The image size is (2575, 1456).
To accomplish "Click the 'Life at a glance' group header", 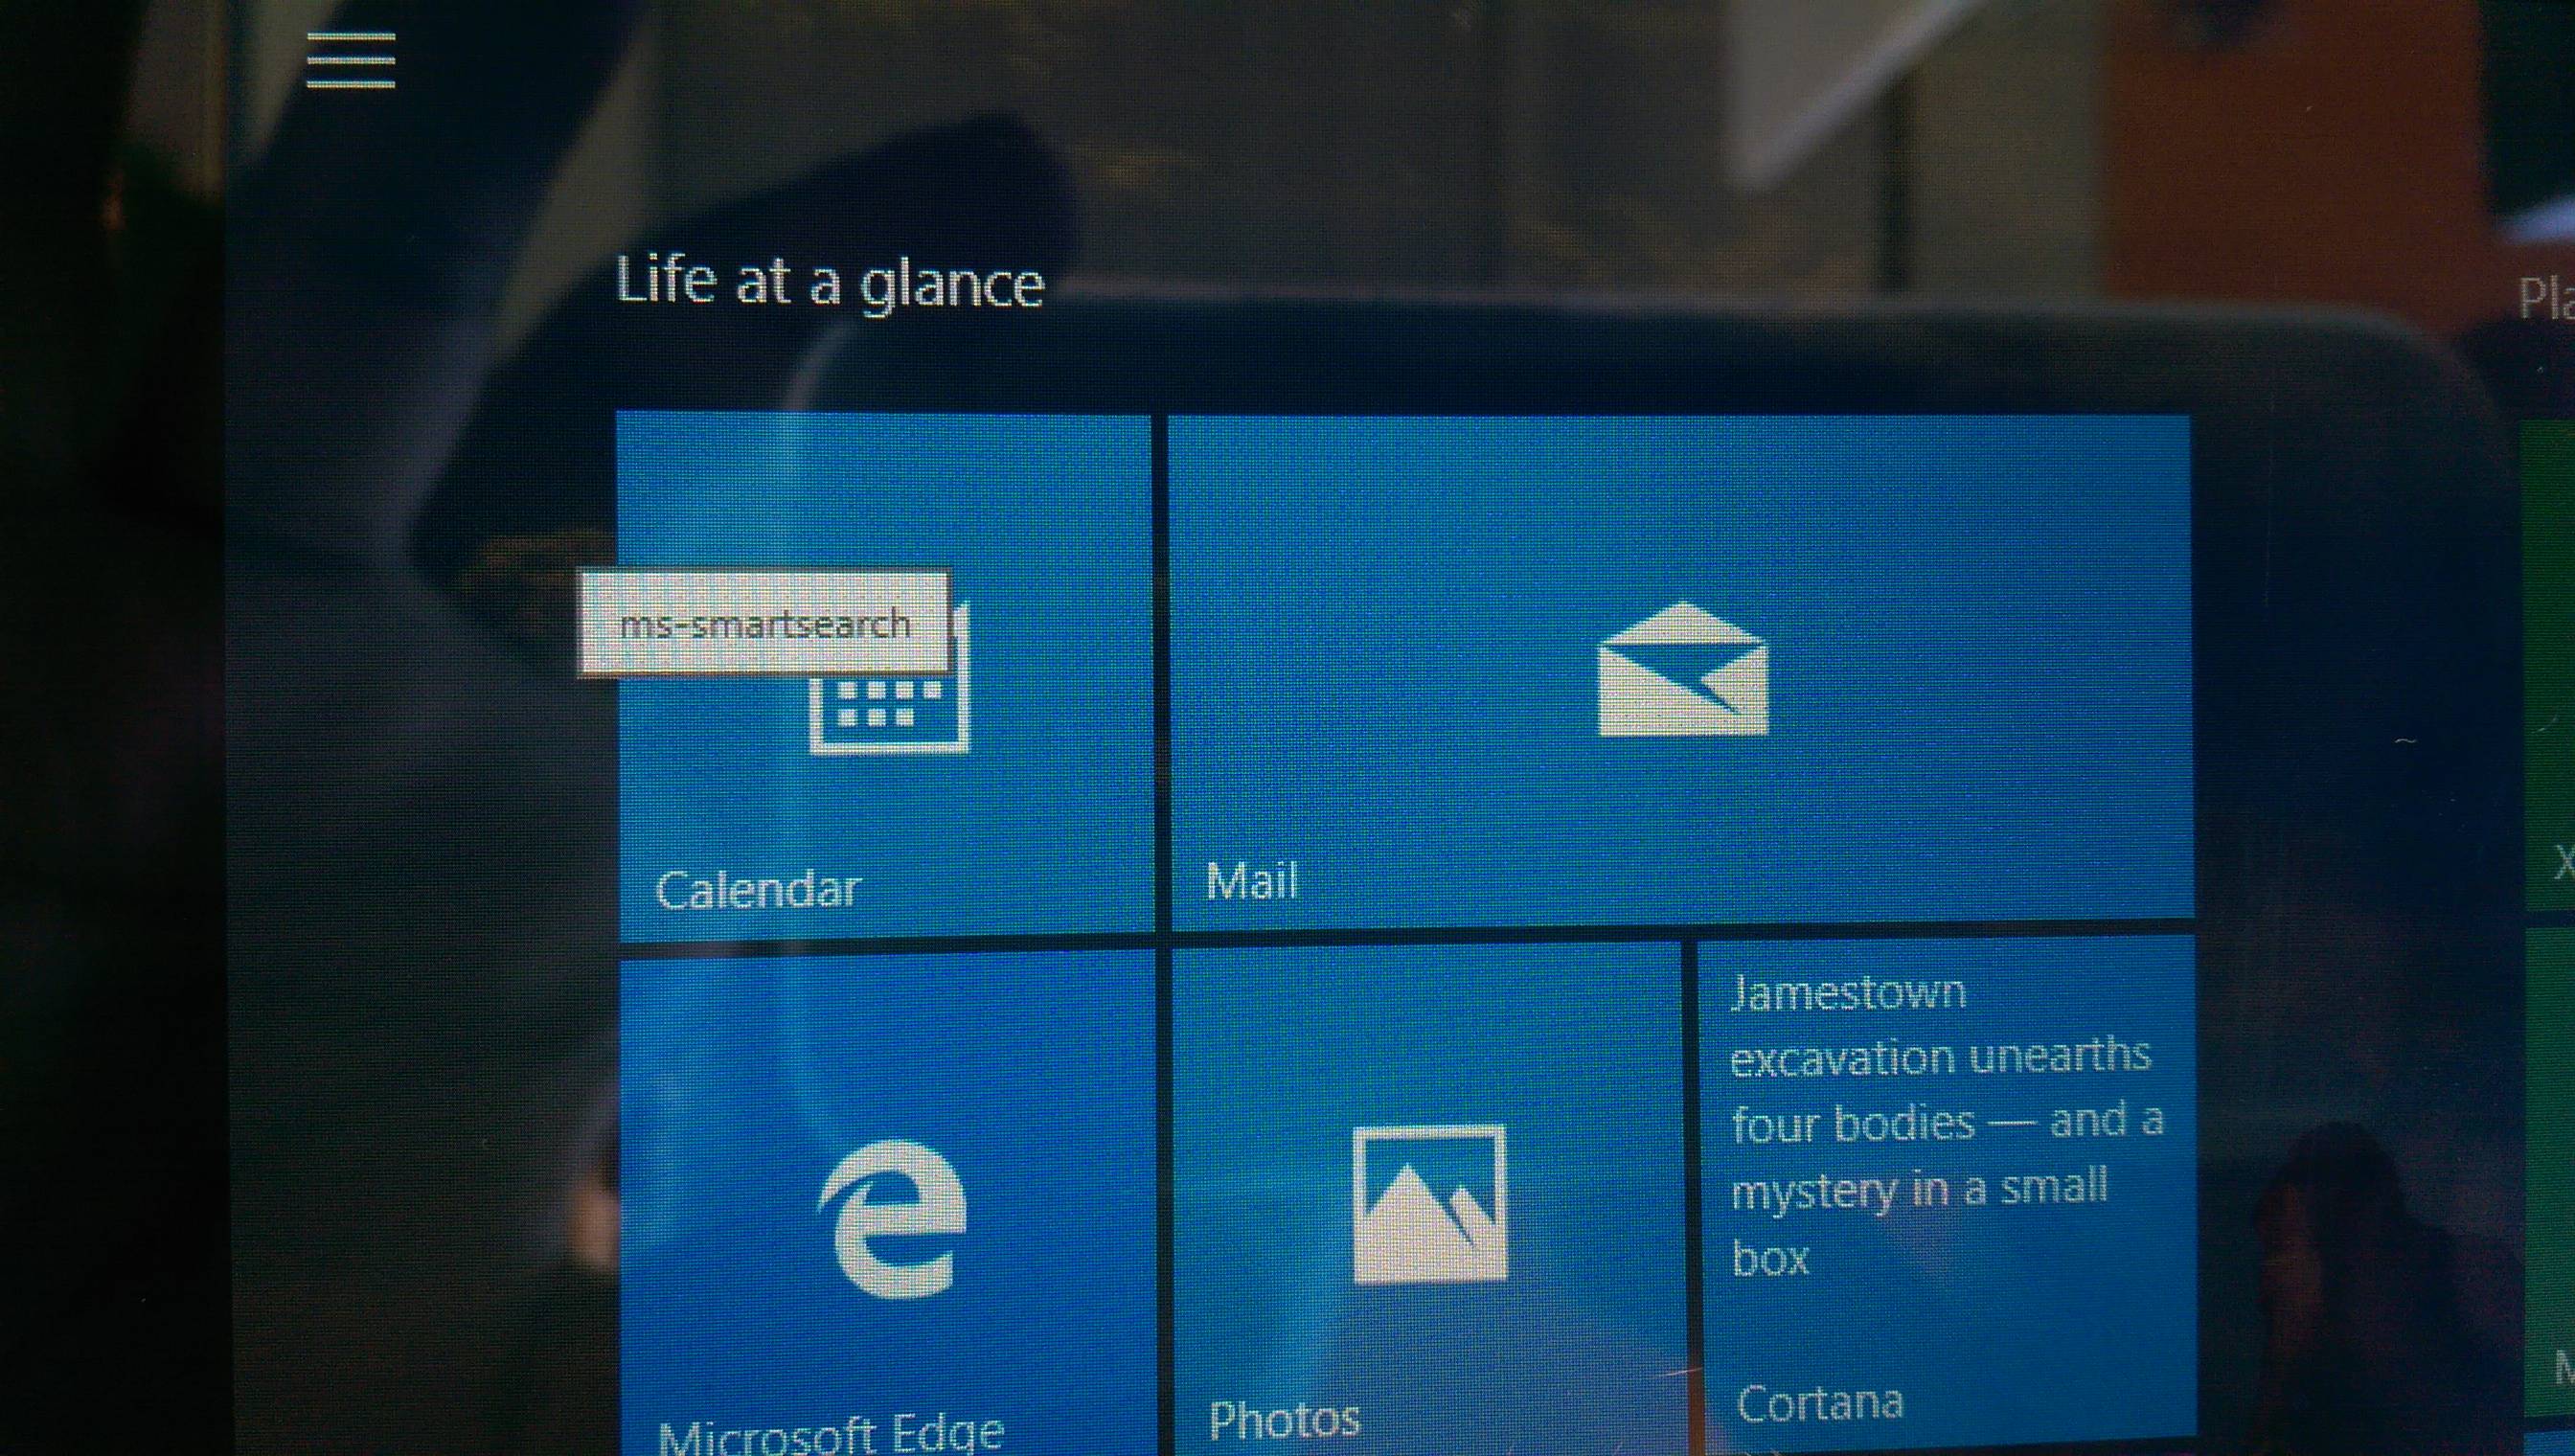I will (829, 282).
